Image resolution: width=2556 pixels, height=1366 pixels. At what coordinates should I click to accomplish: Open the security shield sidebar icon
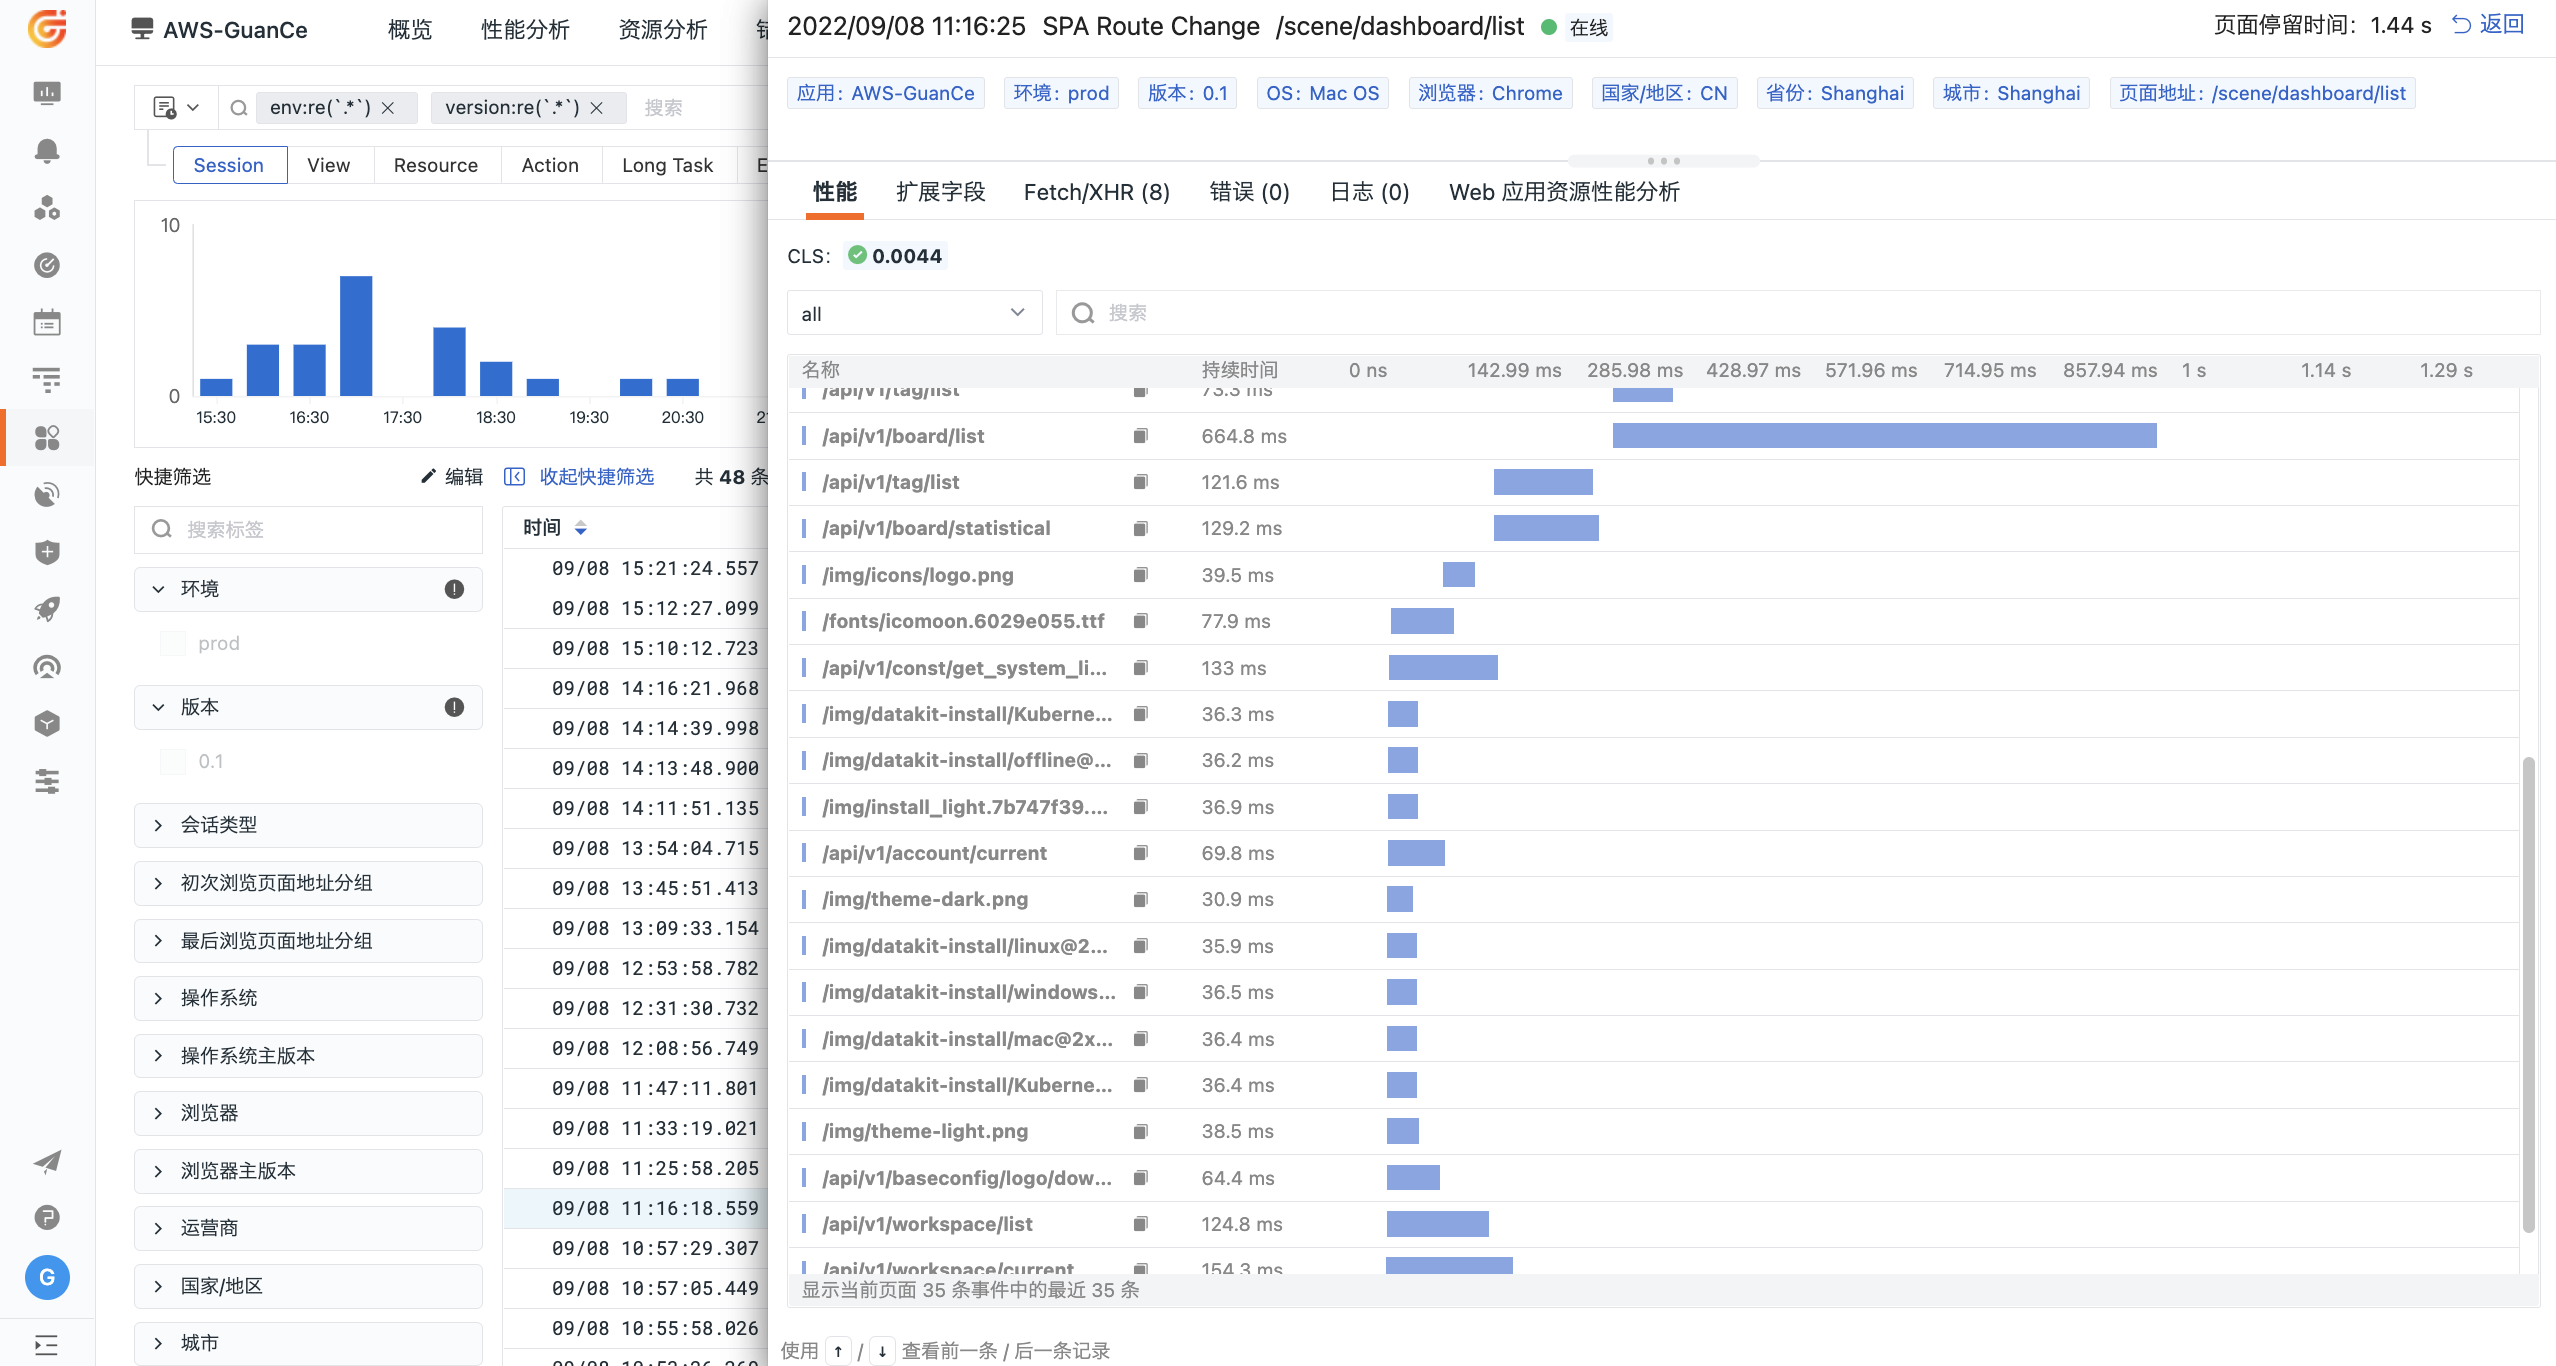[47, 552]
